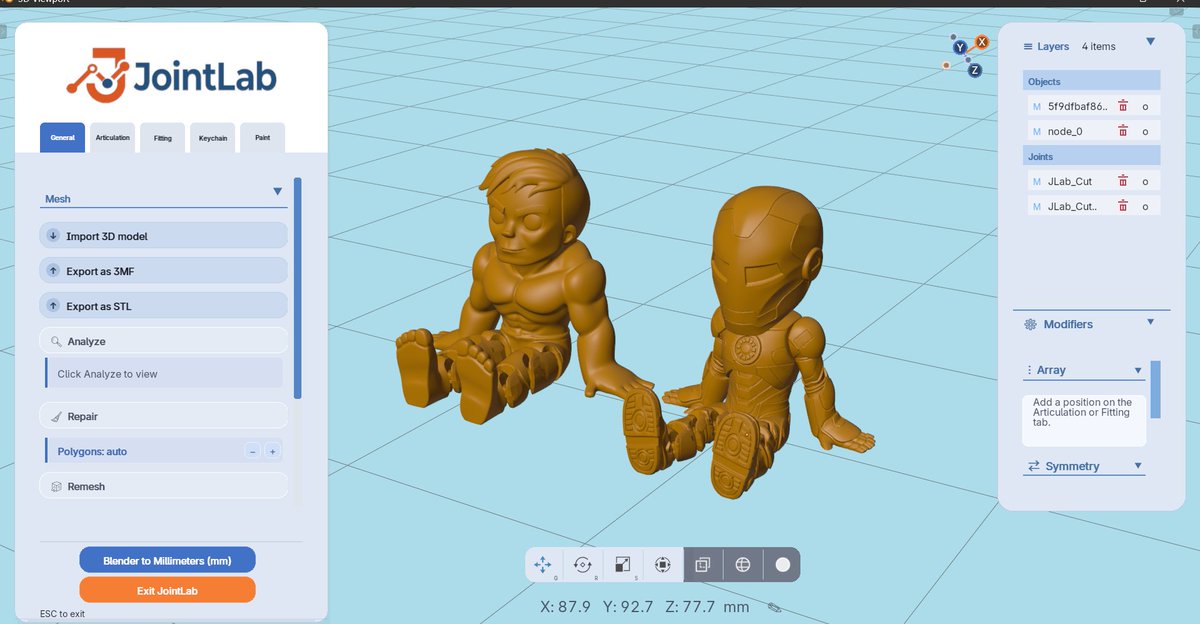Image resolution: width=1200 pixels, height=624 pixels.
Task: Collapse the Modifiers panel arrow
Action: [1150, 322]
